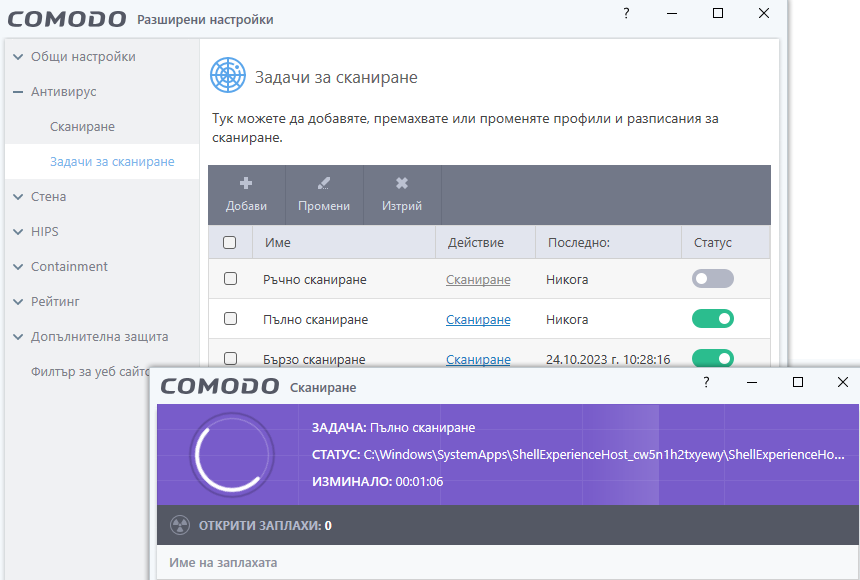Click the СТАТУС scanned file path
This screenshot has height=580, width=860.
point(603,455)
